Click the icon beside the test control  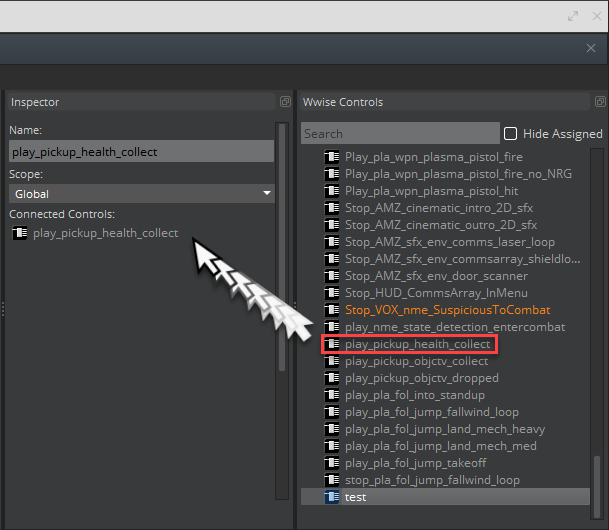pos(332,497)
